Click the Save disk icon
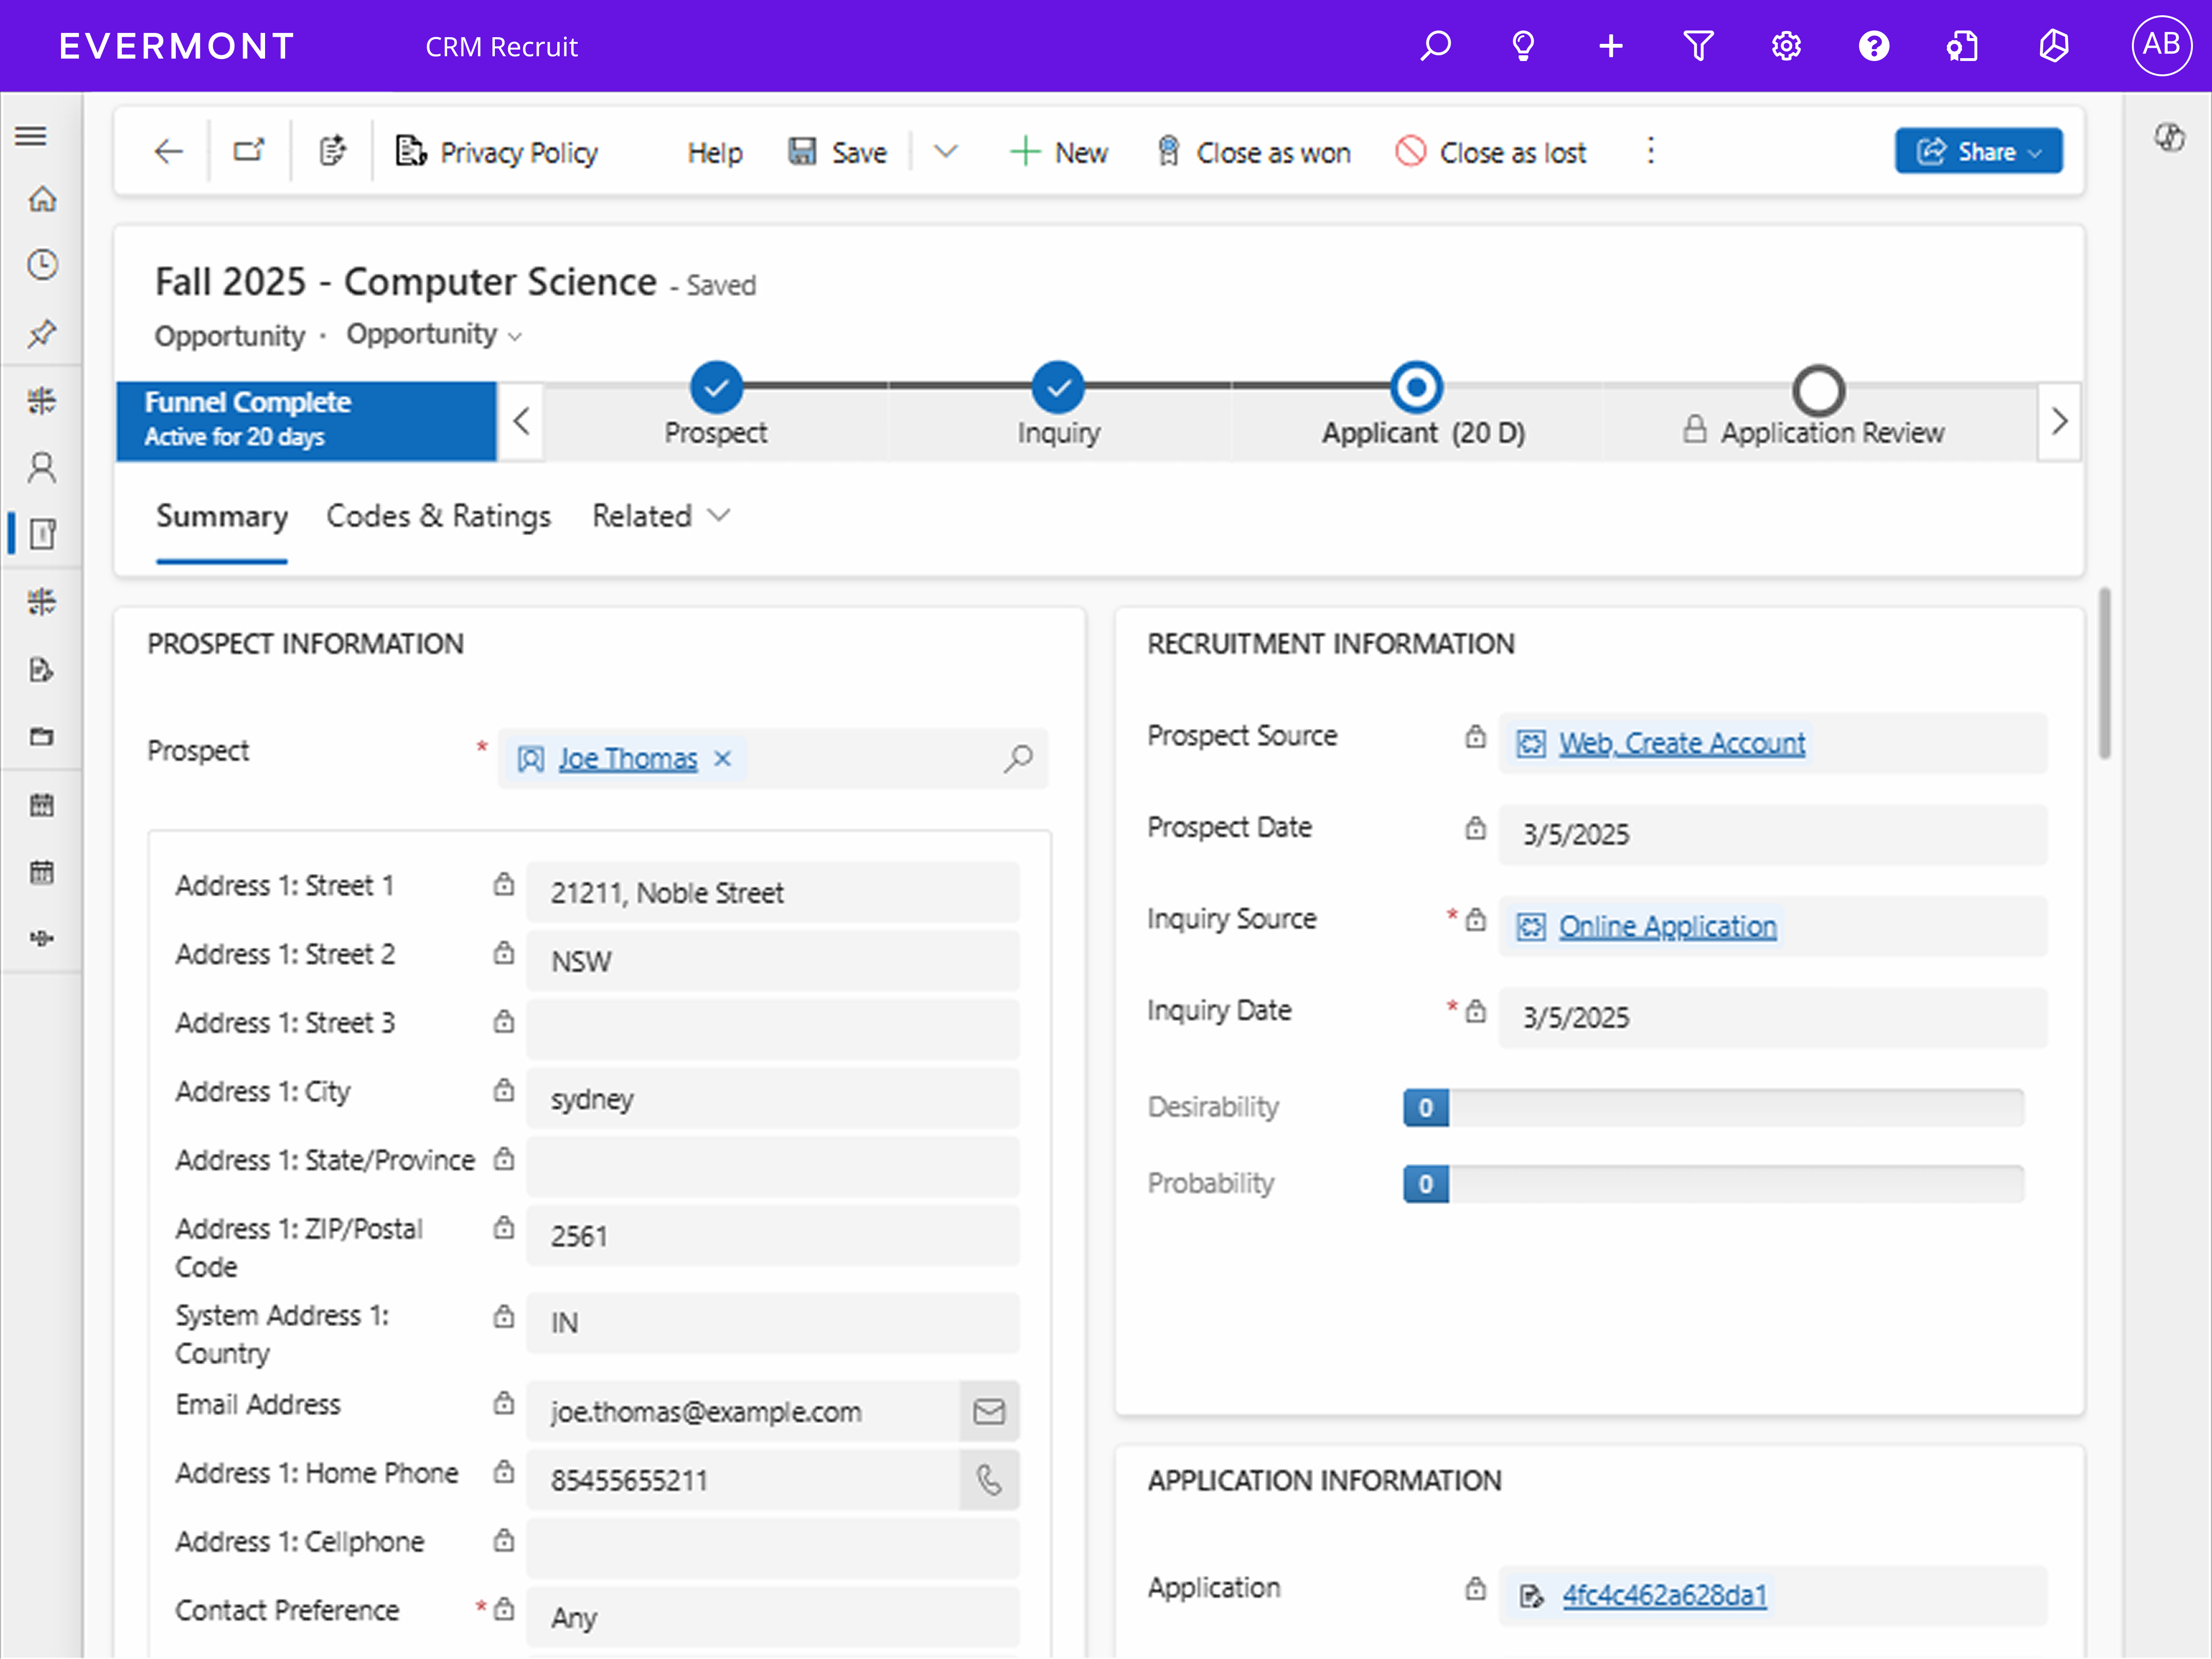Viewport: 2212px width, 1659px height. tap(802, 151)
